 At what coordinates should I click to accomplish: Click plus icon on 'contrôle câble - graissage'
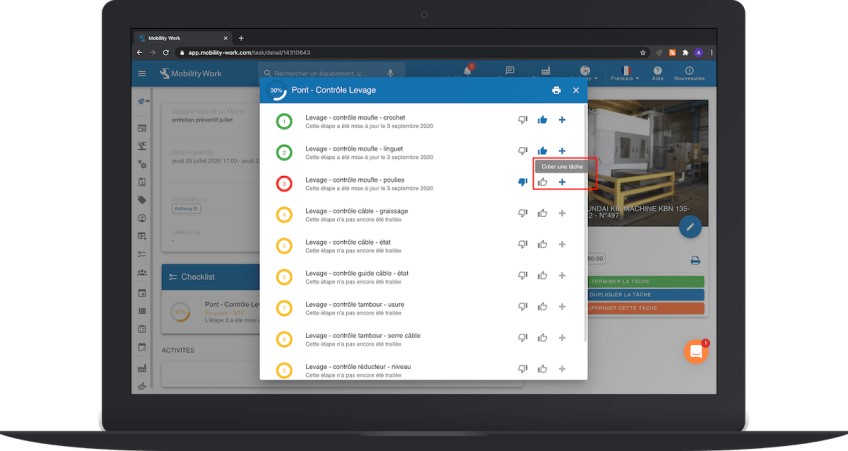tap(562, 213)
